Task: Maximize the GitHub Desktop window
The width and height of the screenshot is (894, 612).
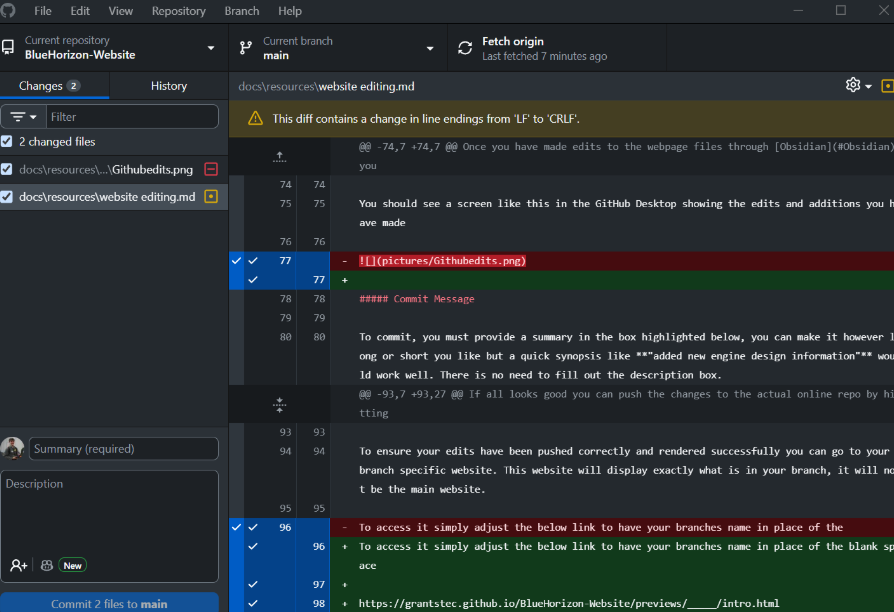Action: pyautogui.click(x=841, y=10)
